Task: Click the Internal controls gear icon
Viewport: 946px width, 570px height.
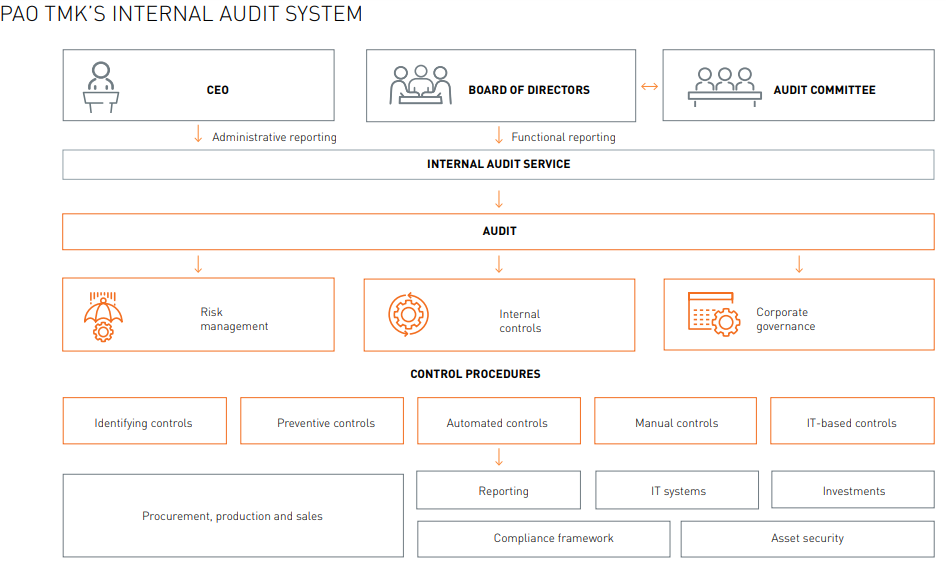Action: click(x=408, y=314)
